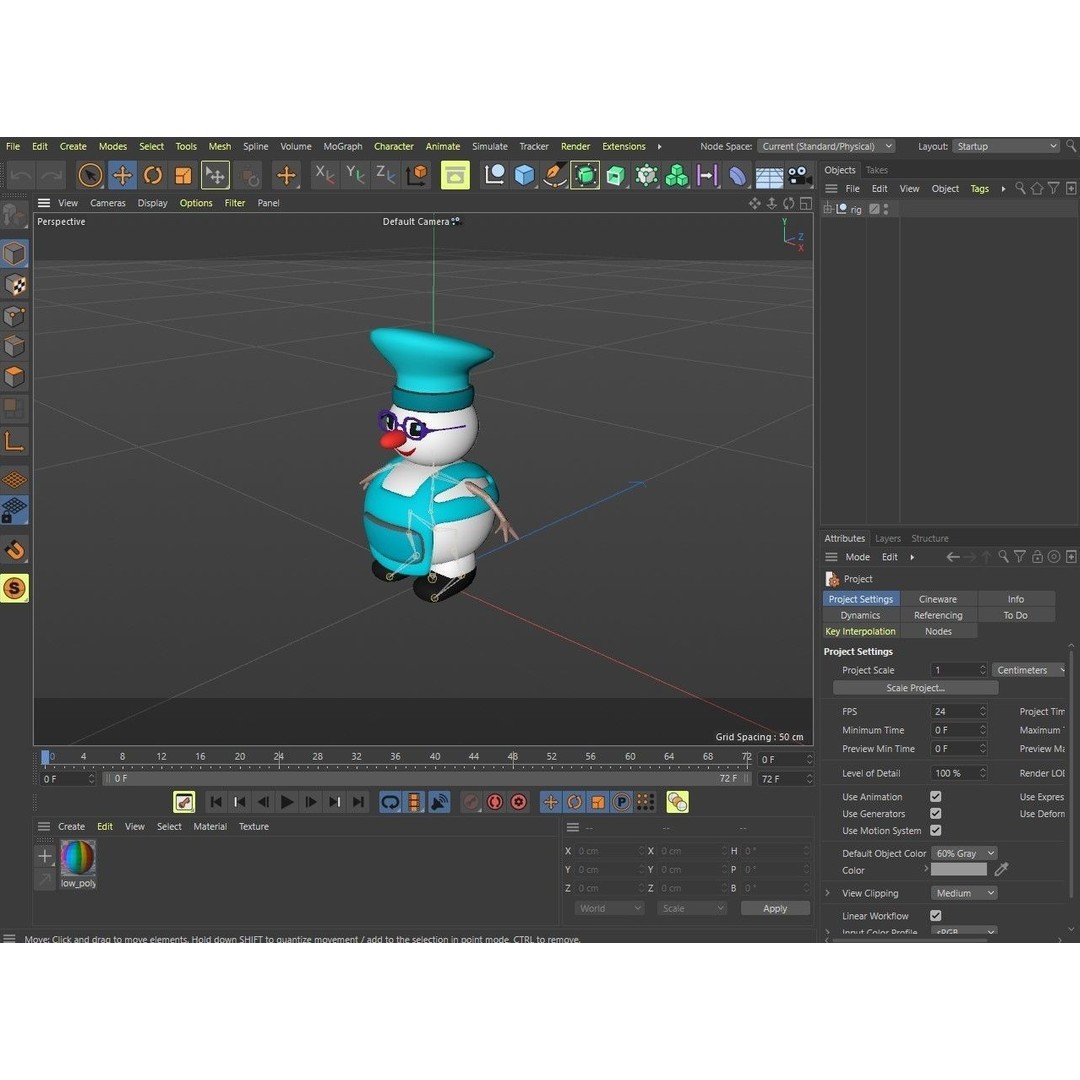Lock movement to the X axis
This screenshot has width=1080, height=1080.
[323, 175]
